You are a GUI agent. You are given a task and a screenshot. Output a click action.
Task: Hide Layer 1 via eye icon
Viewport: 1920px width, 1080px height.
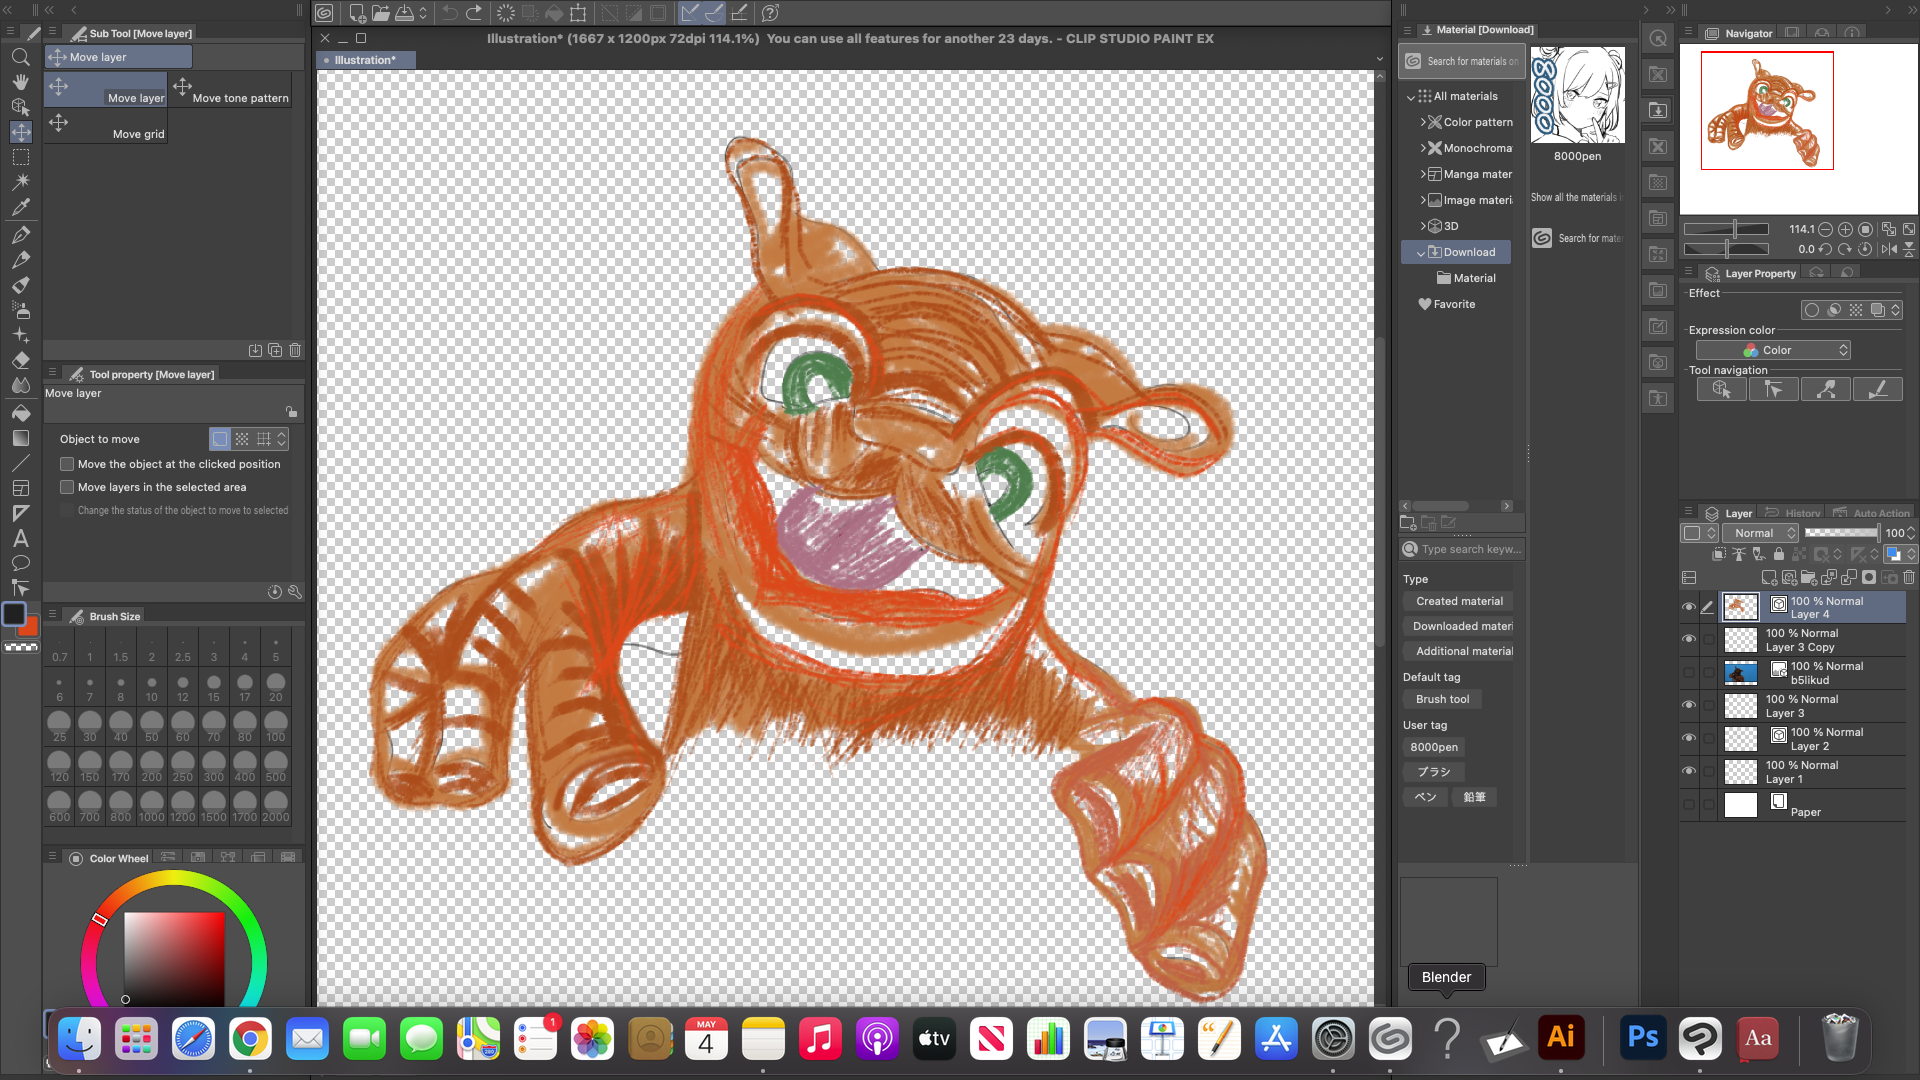tap(1689, 772)
